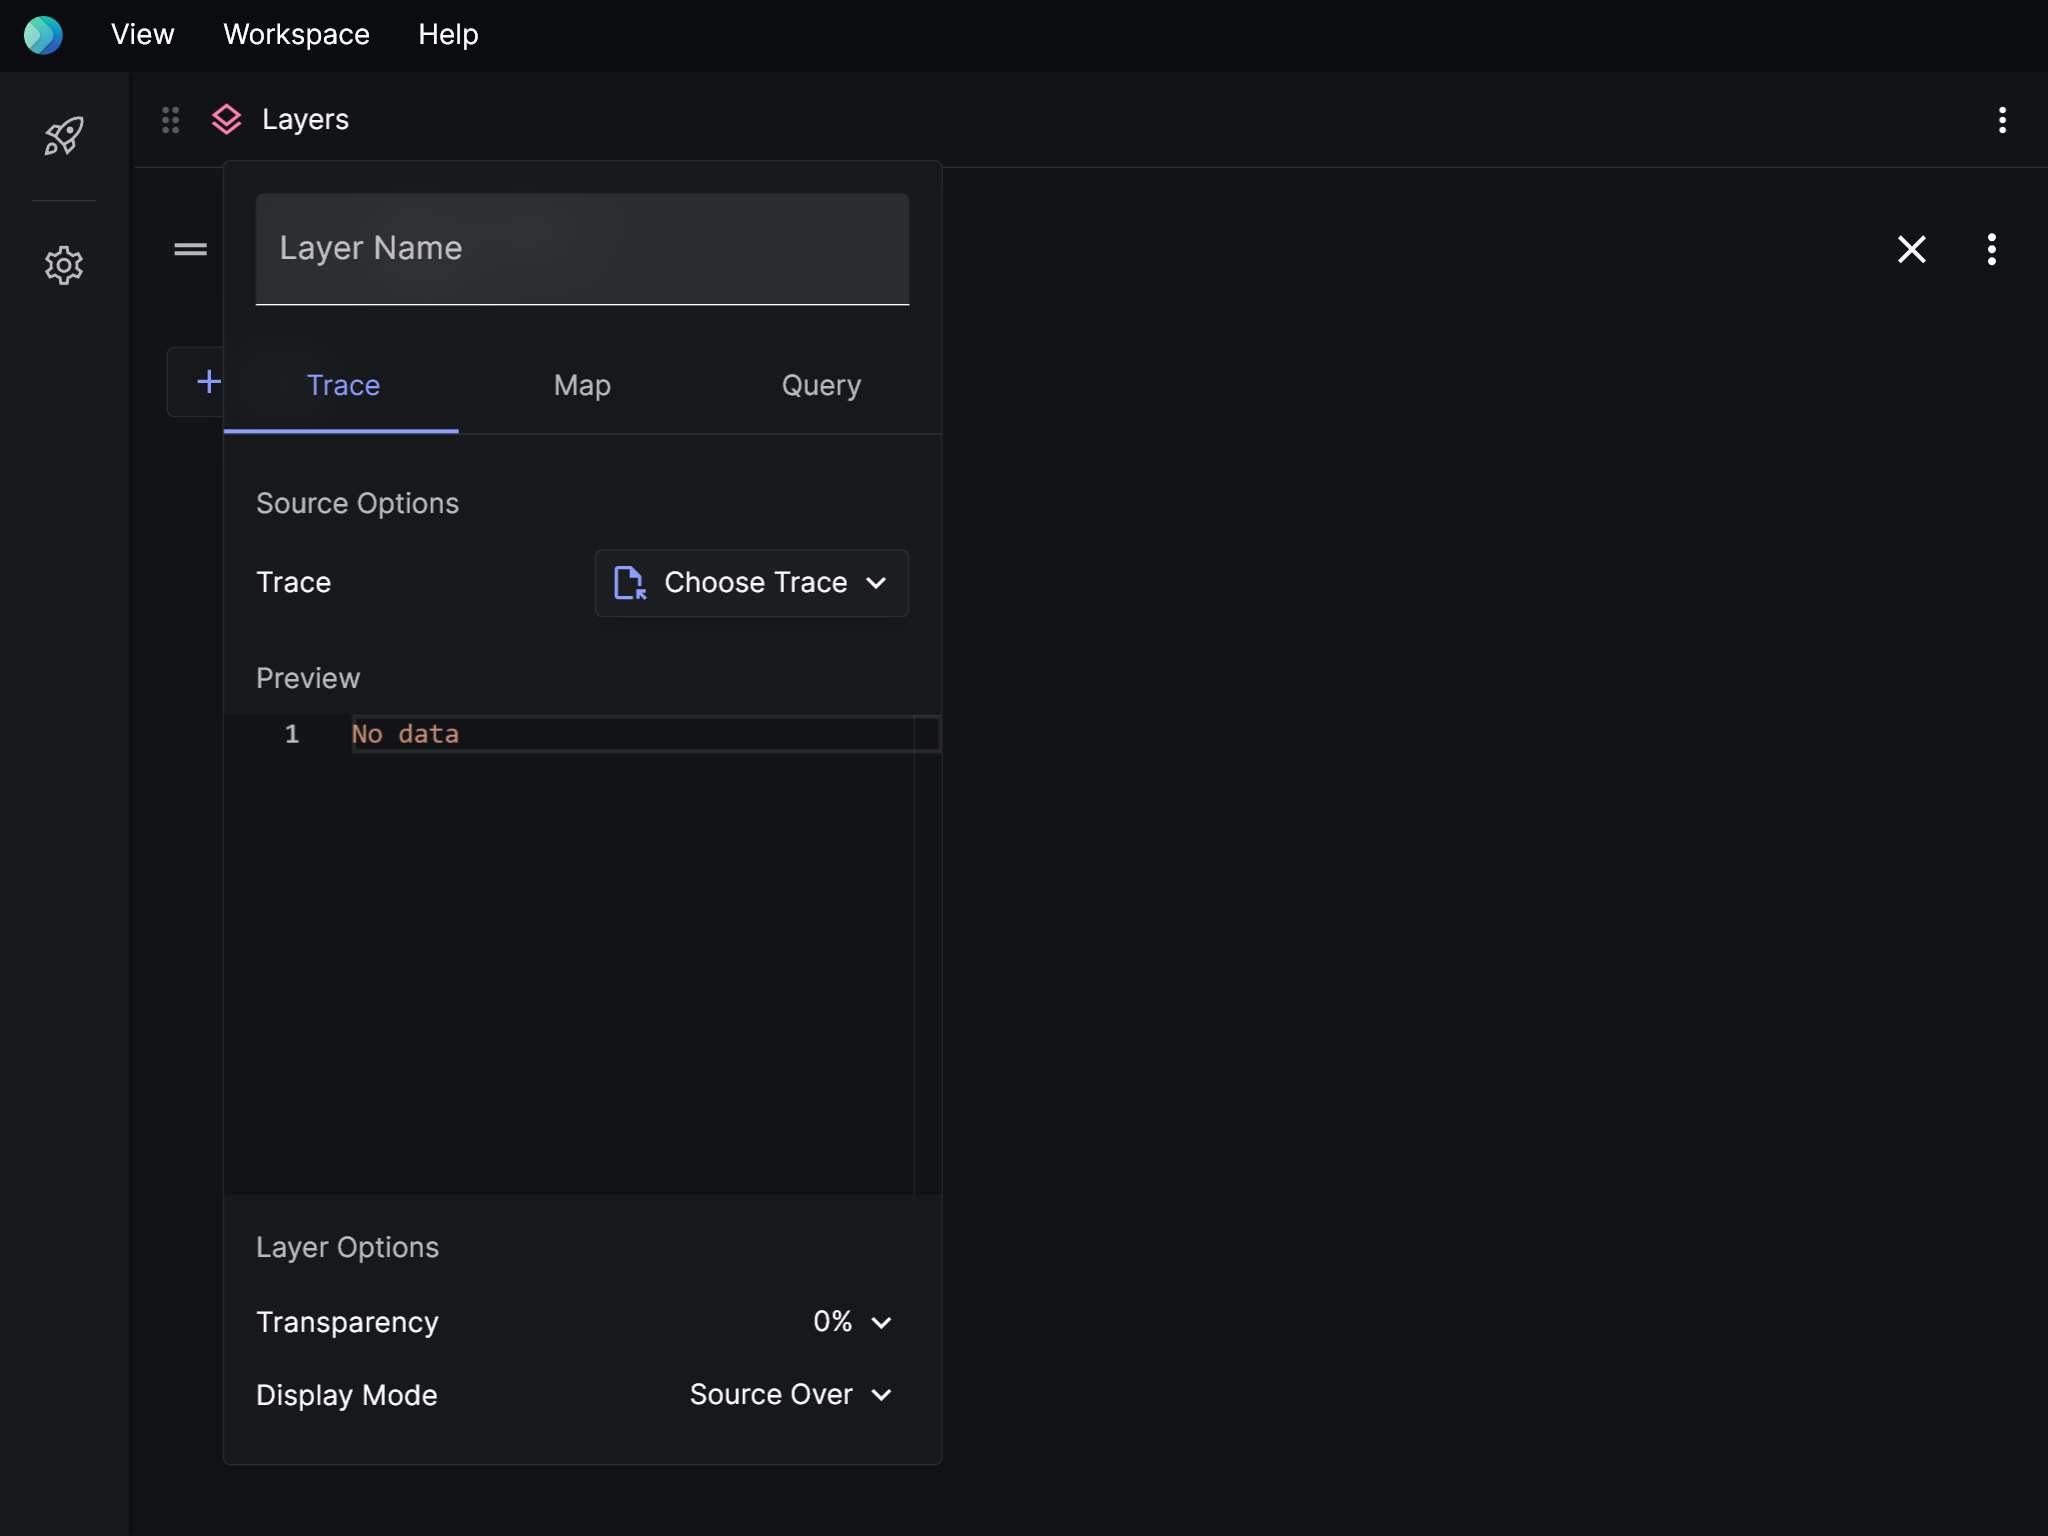The image size is (2048, 1536).
Task: Click the Transparency 0% control
Action: (851, 1321)
